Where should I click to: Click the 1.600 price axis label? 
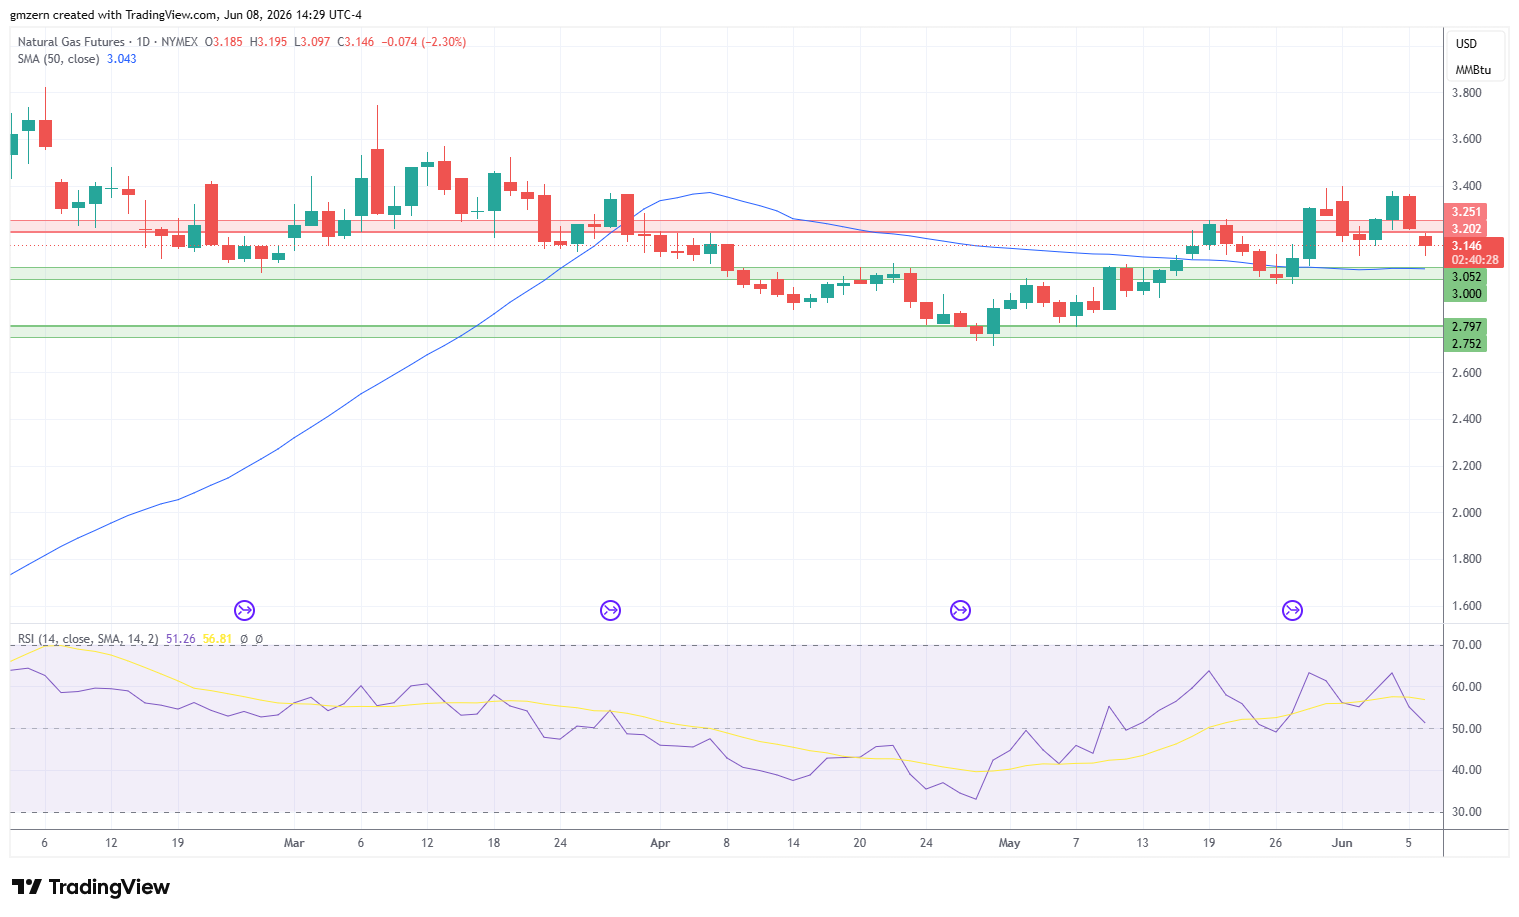1467,606
